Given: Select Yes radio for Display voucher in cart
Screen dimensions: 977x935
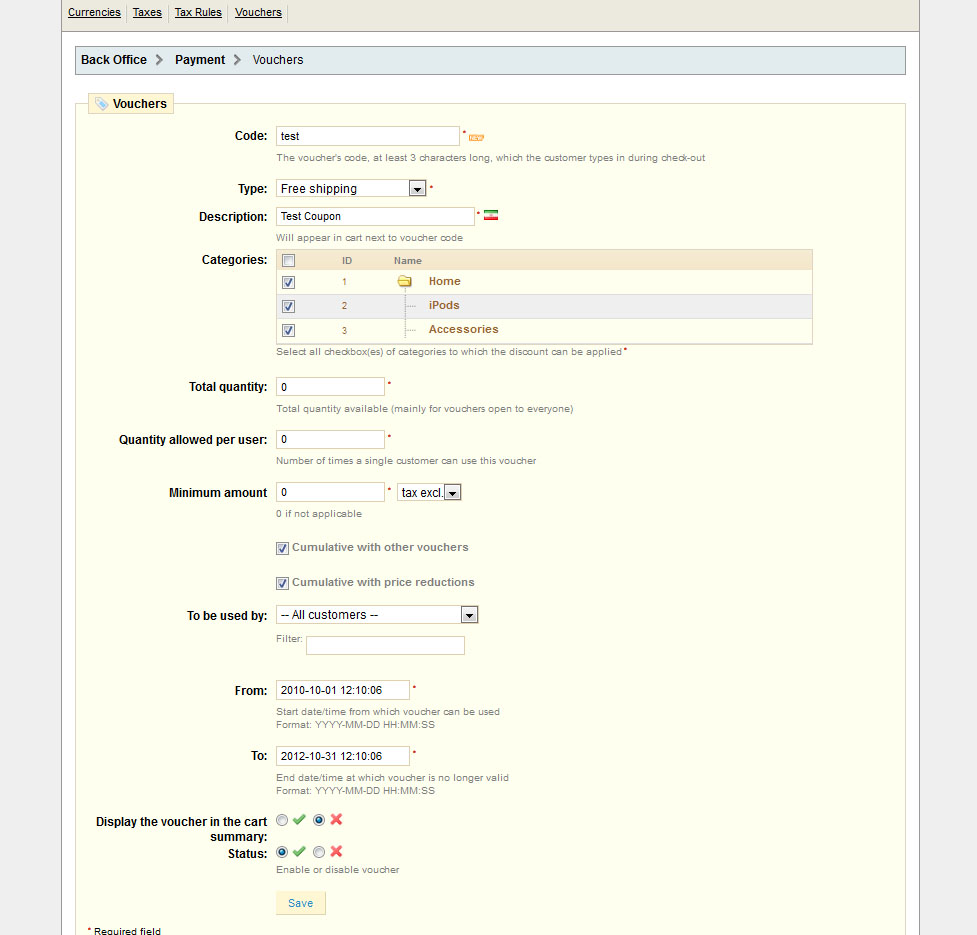Looking at the screenshot, I should click(x=282, y=820).
